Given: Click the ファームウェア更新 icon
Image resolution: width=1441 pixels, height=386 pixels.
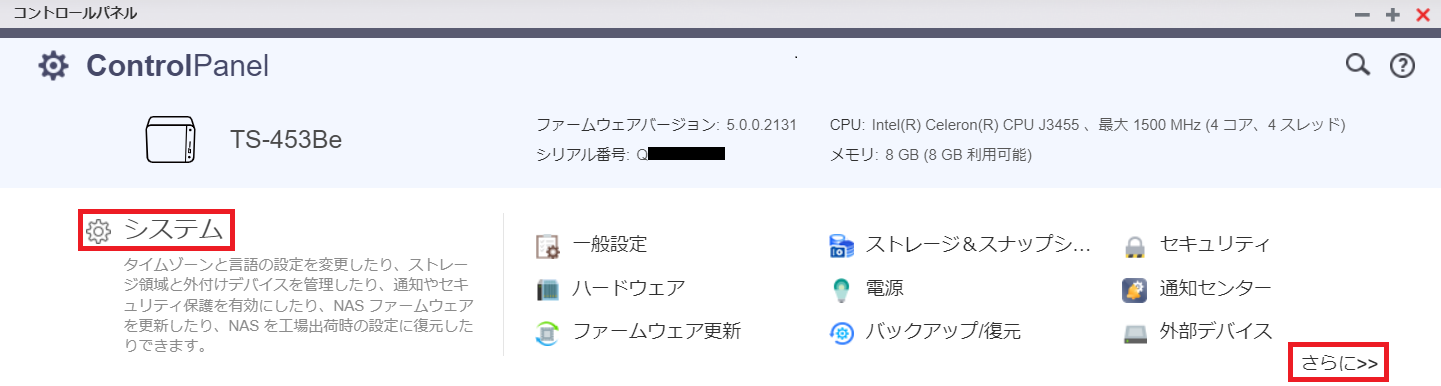Looking at the screenshot, I should [x=547, y=332].
